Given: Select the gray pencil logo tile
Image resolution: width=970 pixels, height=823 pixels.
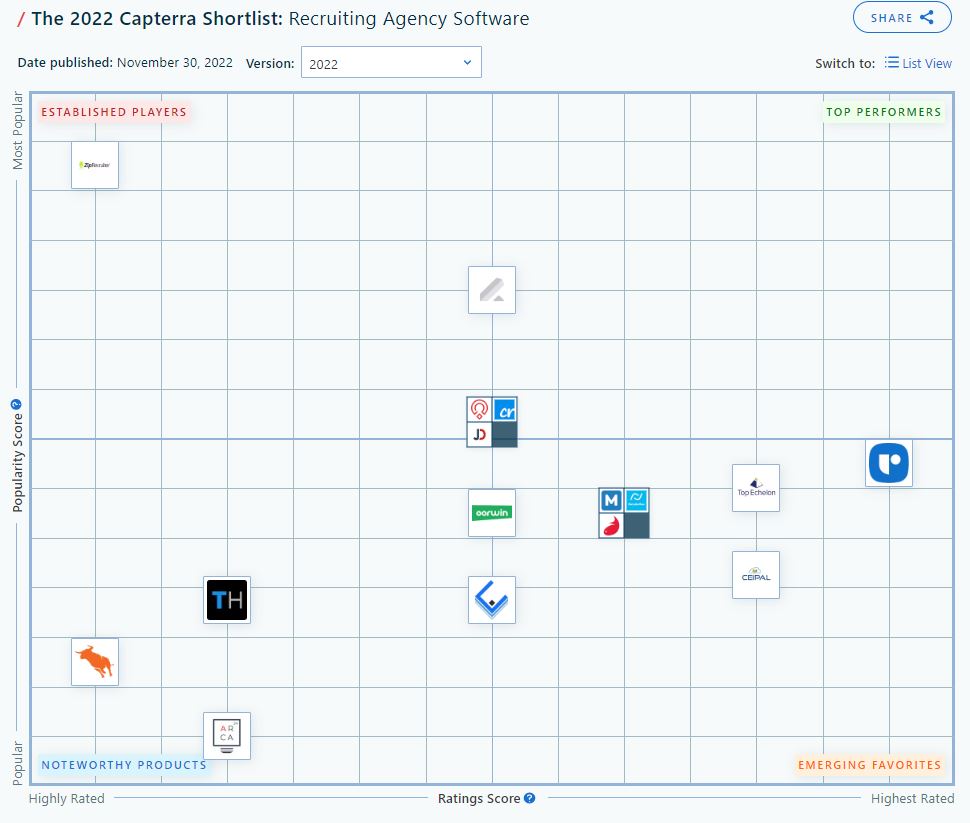Looking at the screenshot, I should pos(492,290).
